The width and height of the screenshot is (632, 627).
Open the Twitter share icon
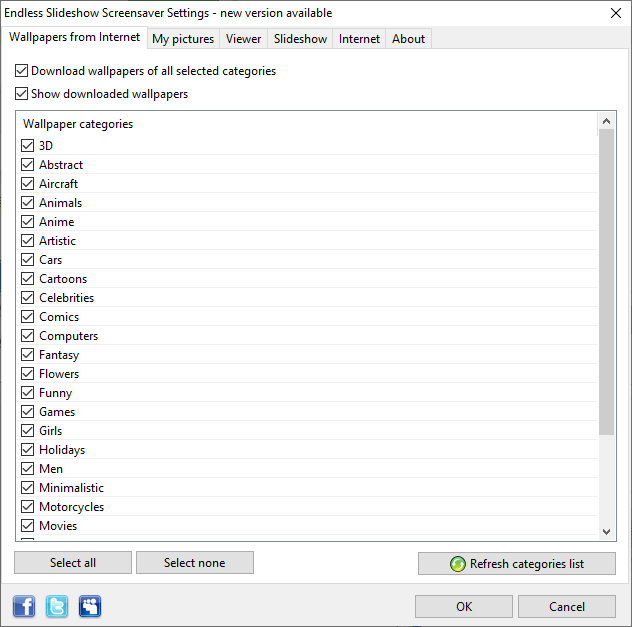(57, 606)
